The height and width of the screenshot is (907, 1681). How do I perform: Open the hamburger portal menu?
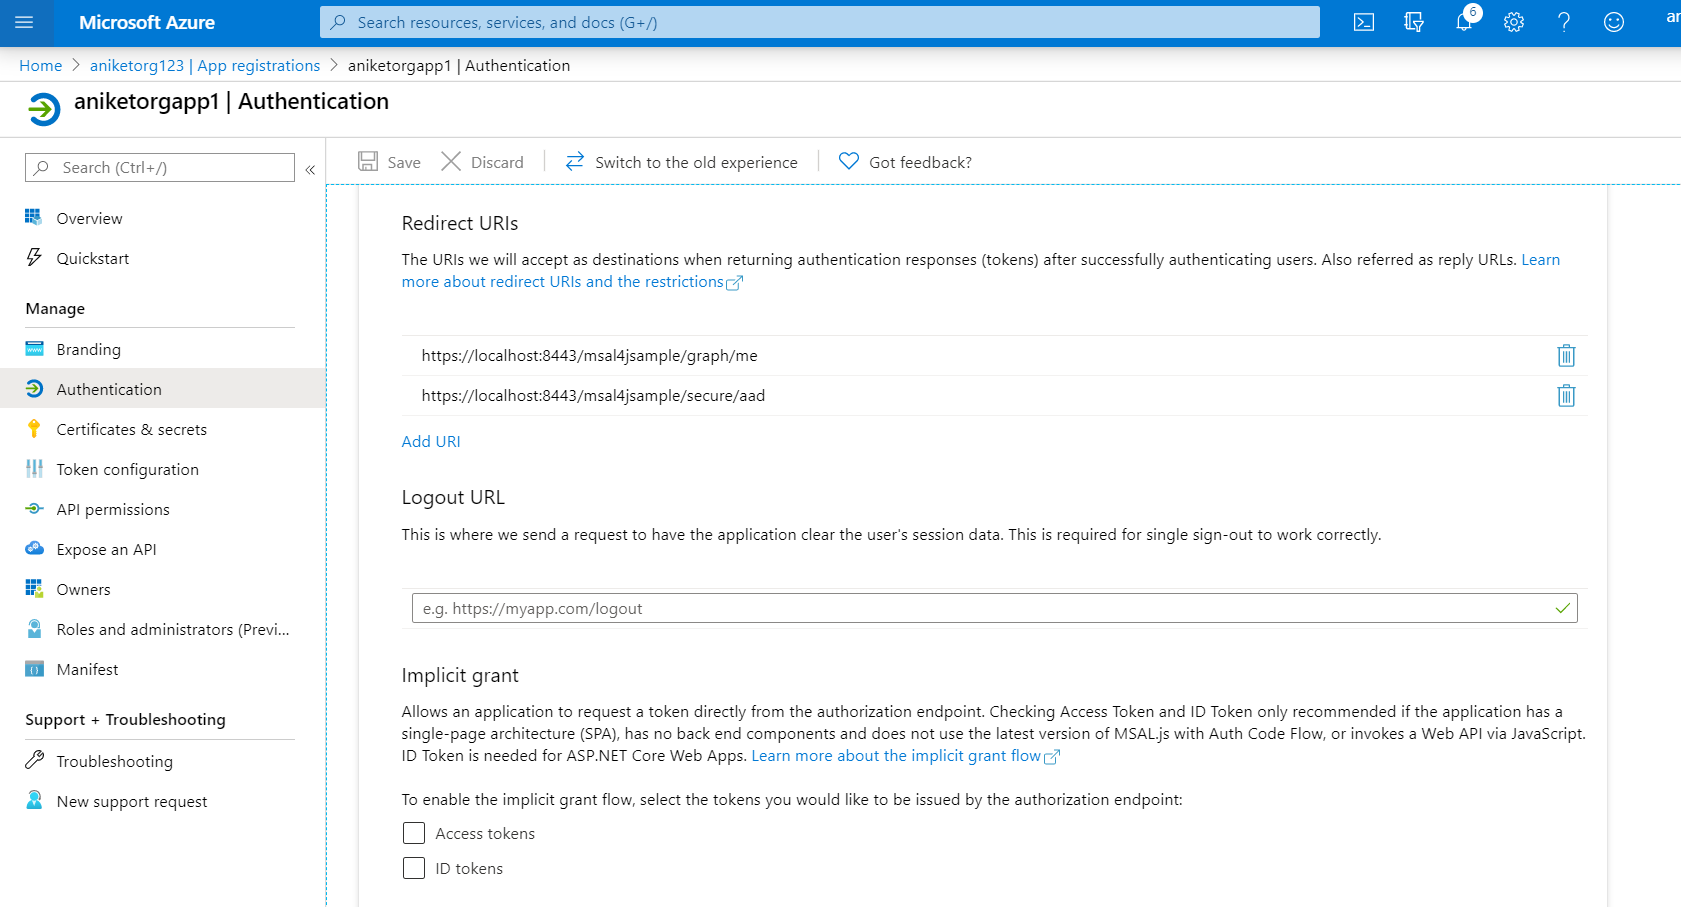pyautogui.click(x=25, y=22)
